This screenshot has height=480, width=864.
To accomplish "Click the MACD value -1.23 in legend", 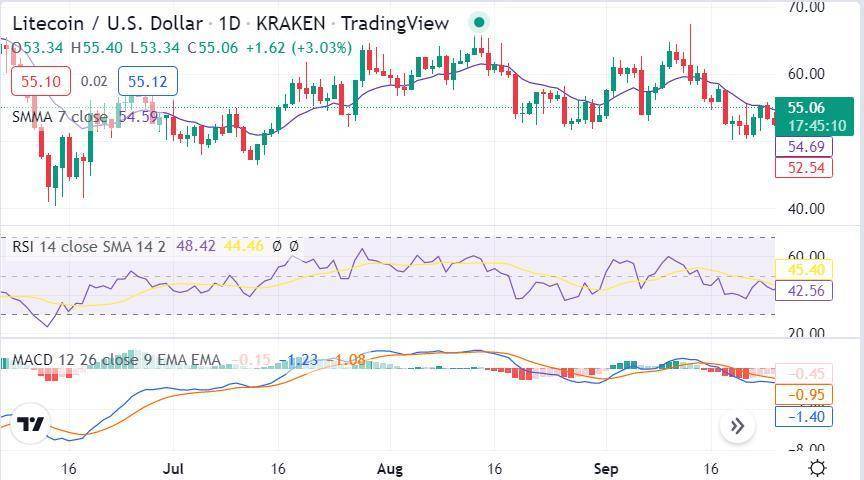I will (x=298, y=360).
